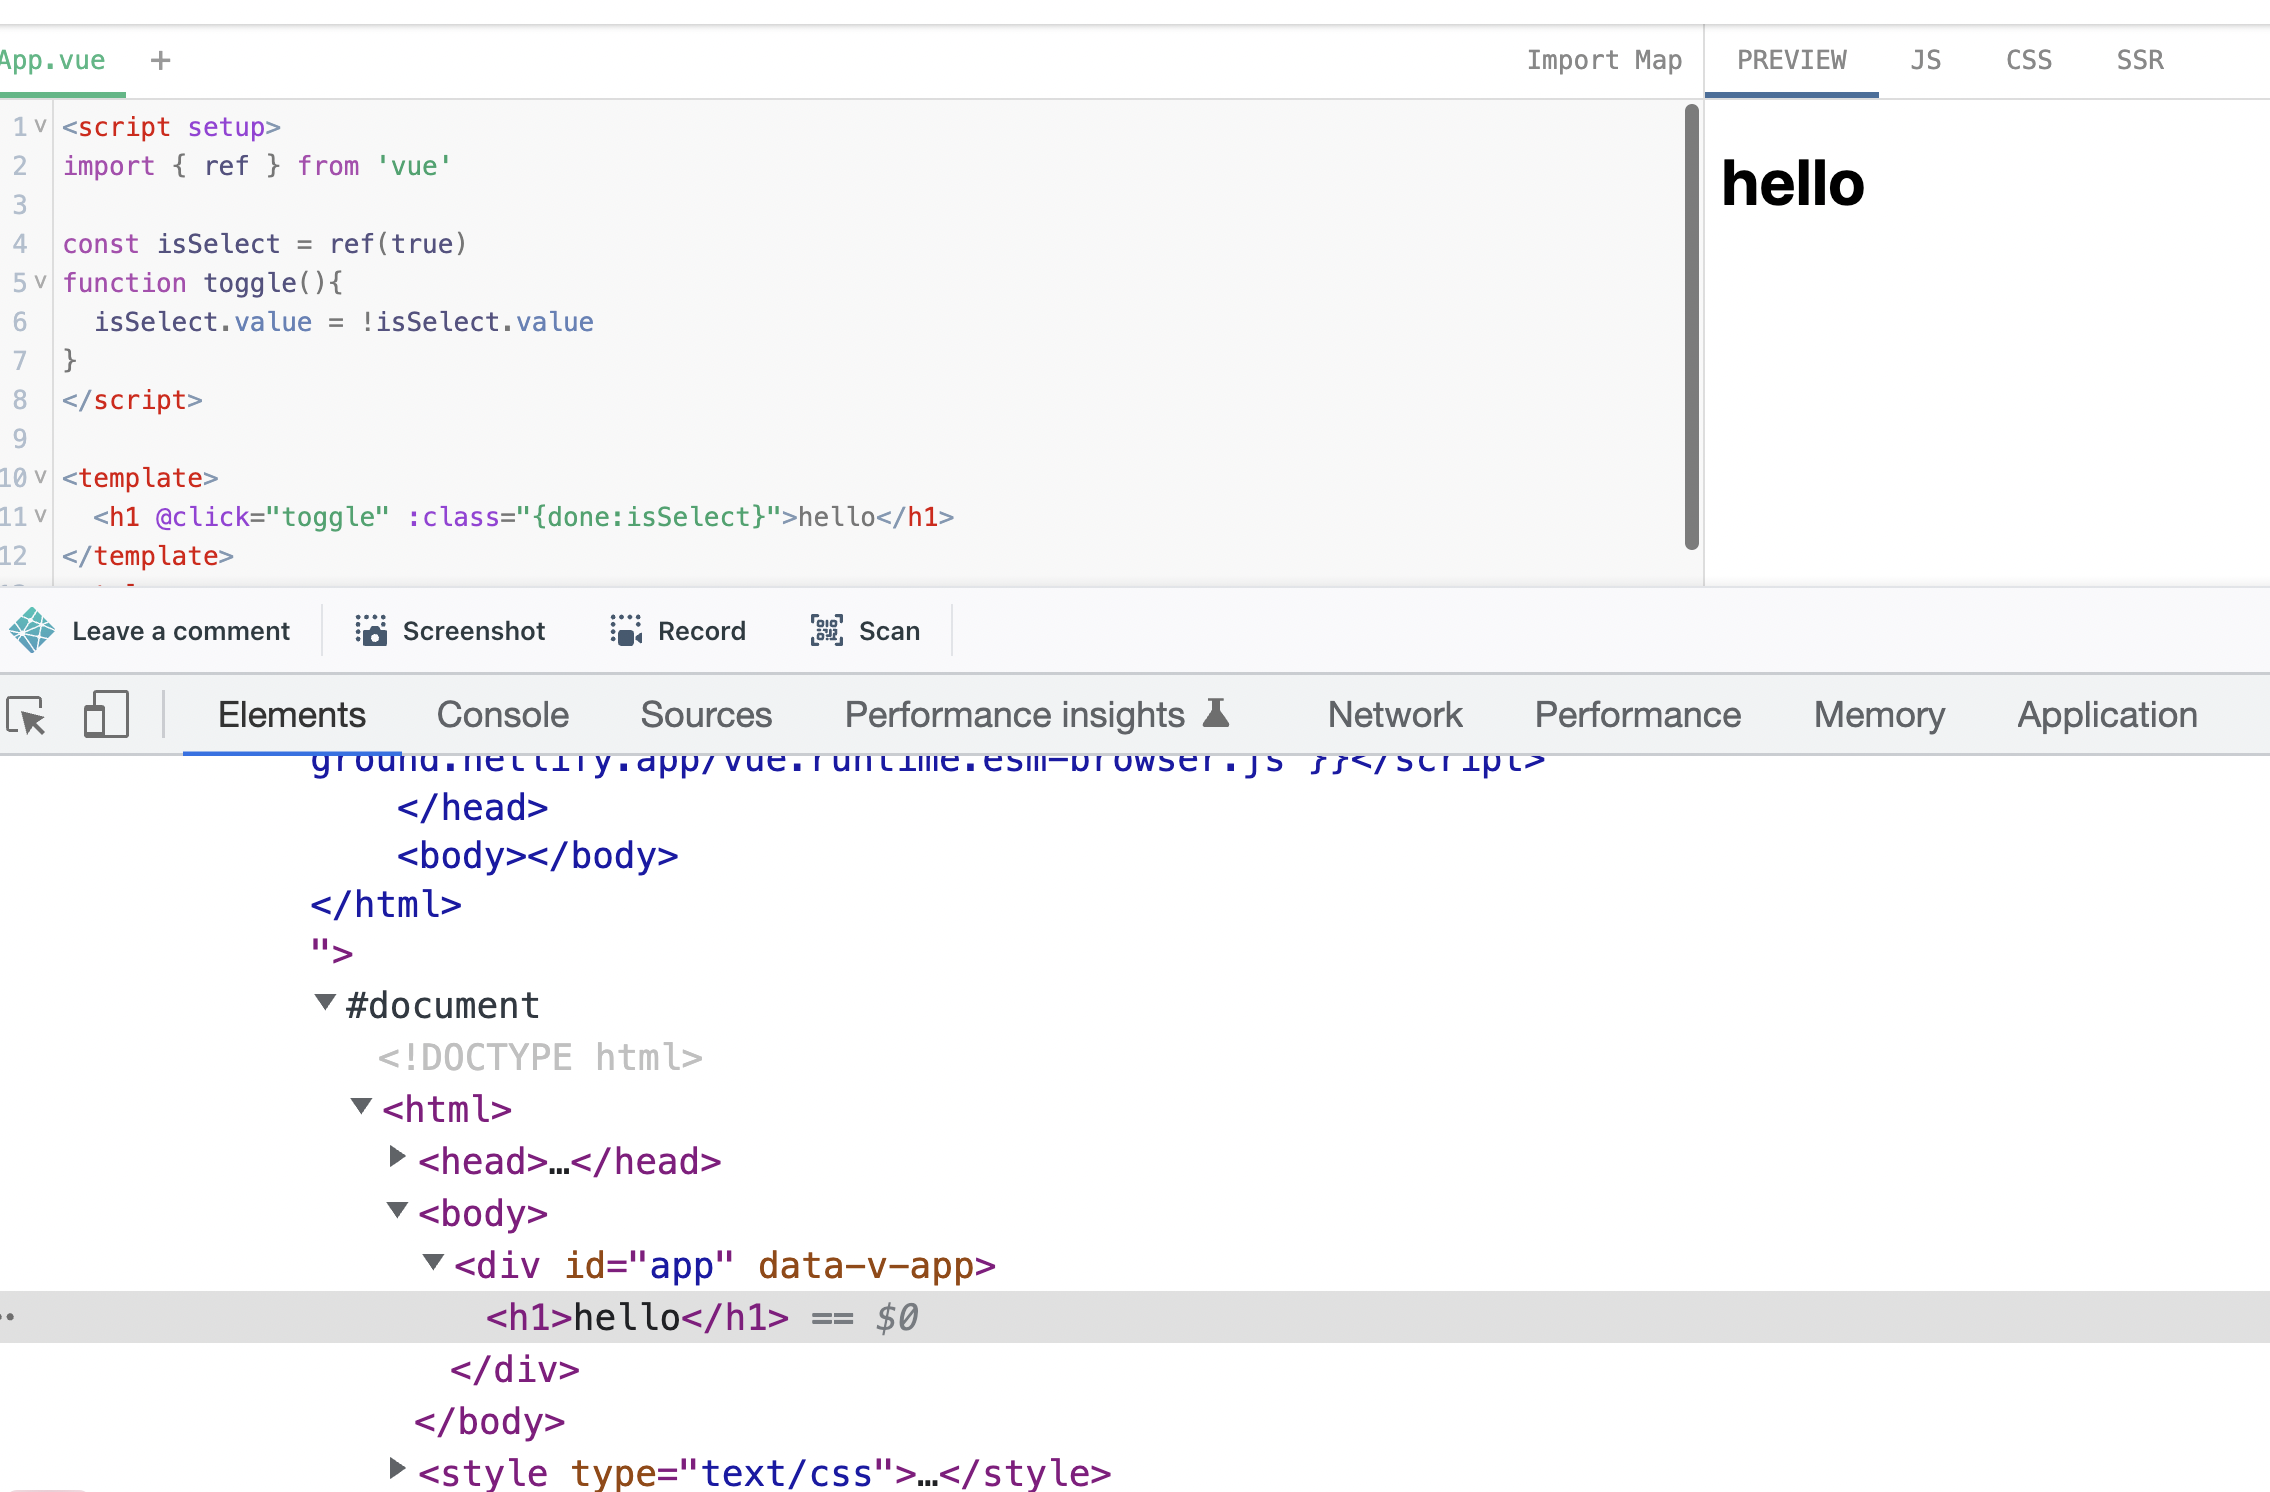
Task: Click the Scan QR code icon
Action: tap(827, 630)
